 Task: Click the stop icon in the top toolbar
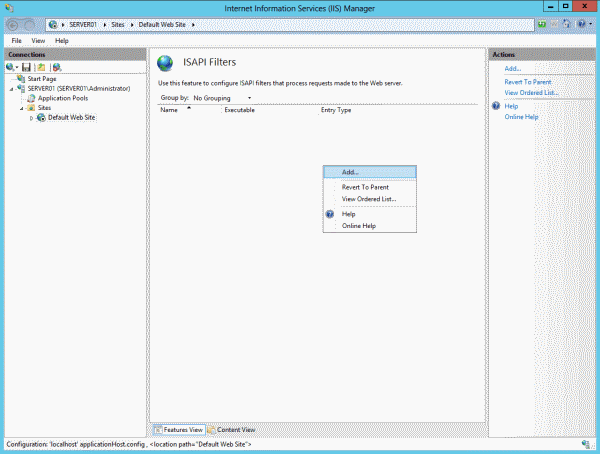(x=554, y=24)
